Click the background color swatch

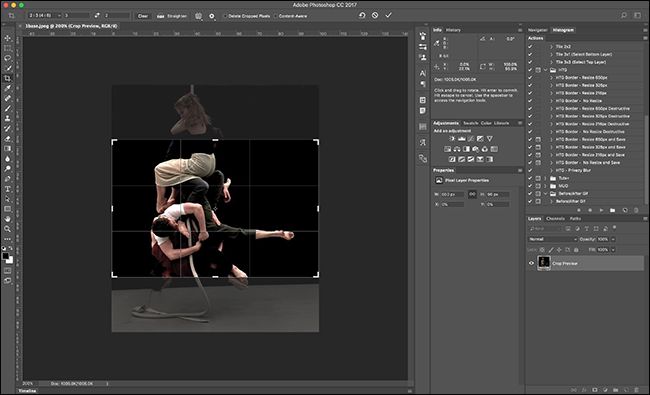[10, 260]
